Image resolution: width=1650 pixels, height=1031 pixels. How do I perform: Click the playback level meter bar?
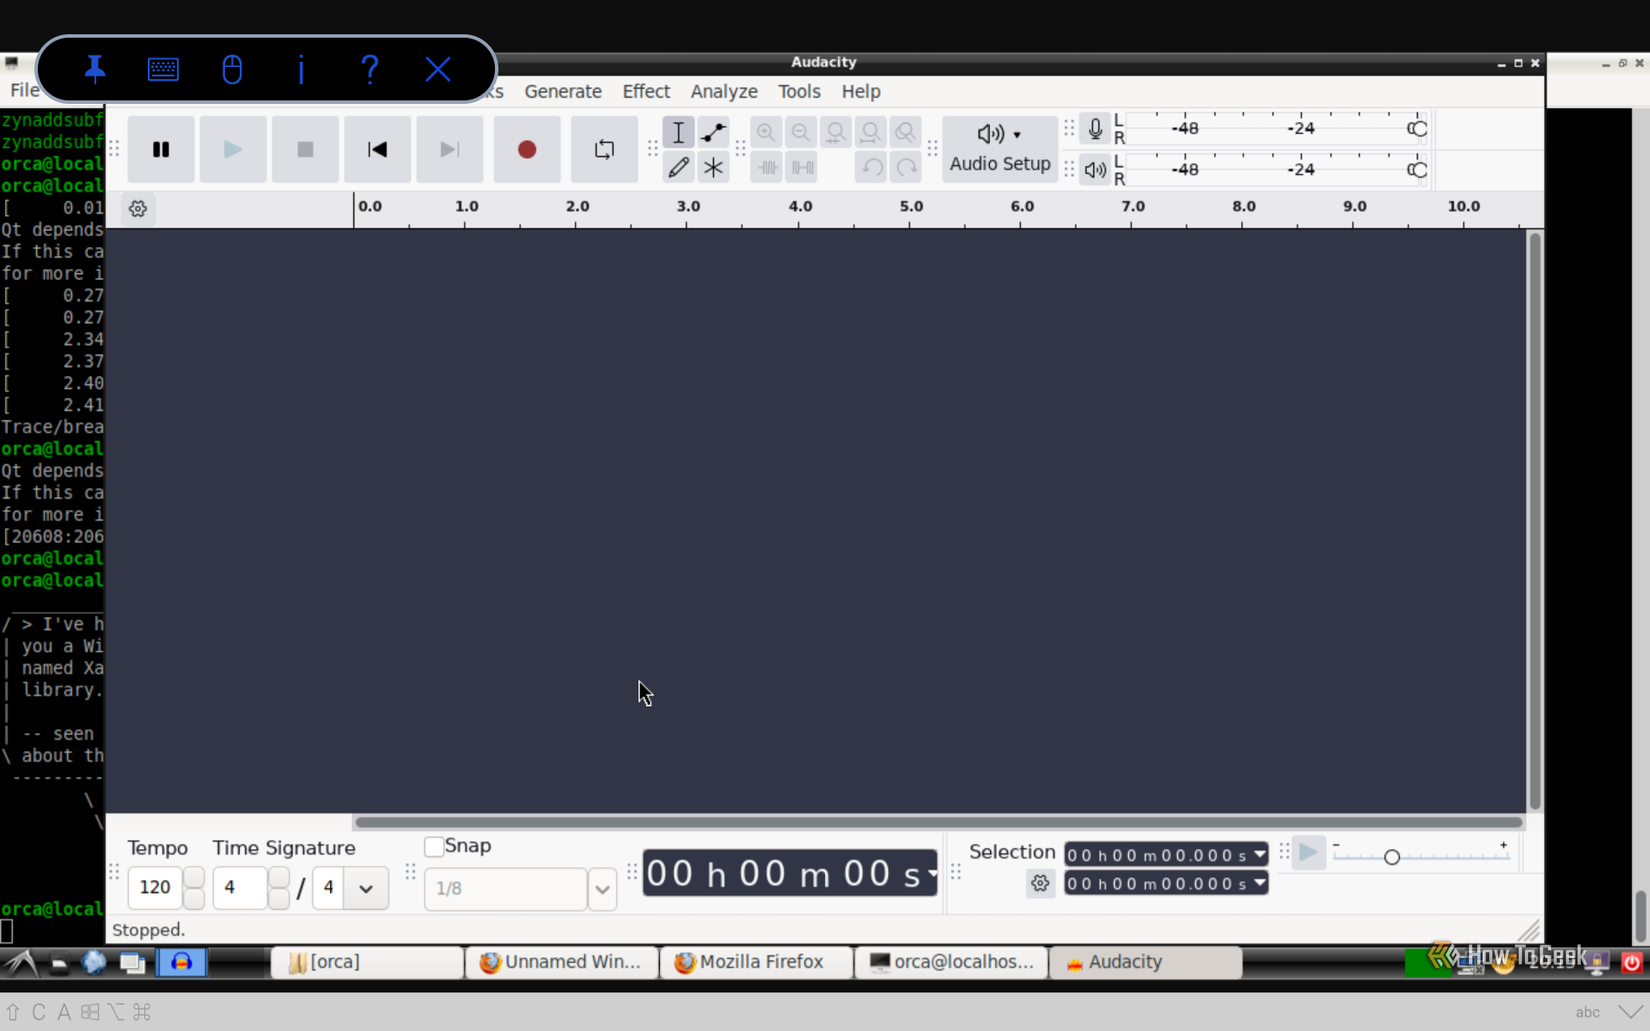tap(1278, 170)
